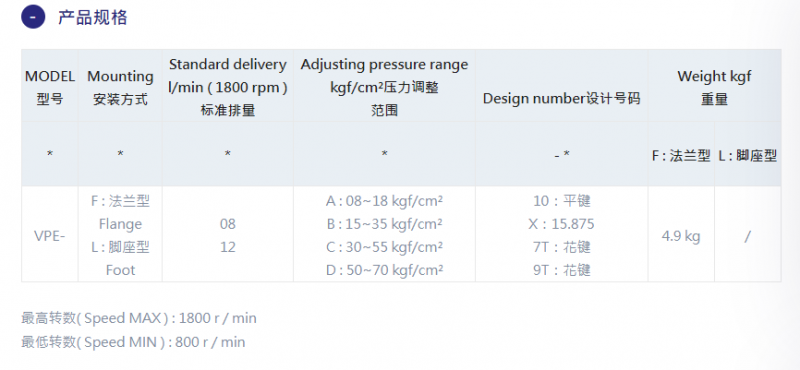Click the 08 delivery value
This screenshot has height=370, width=800.
coord(228,225)
